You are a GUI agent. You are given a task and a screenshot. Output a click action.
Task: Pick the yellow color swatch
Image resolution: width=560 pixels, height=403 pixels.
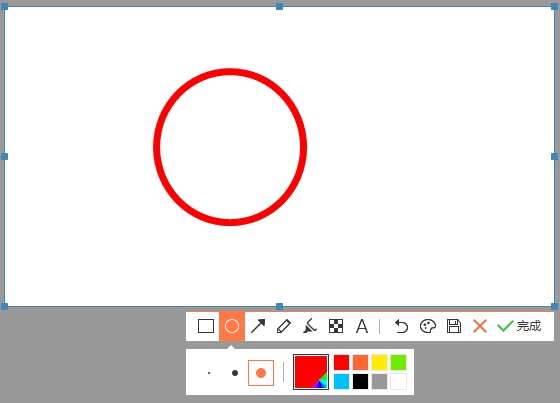379,362
